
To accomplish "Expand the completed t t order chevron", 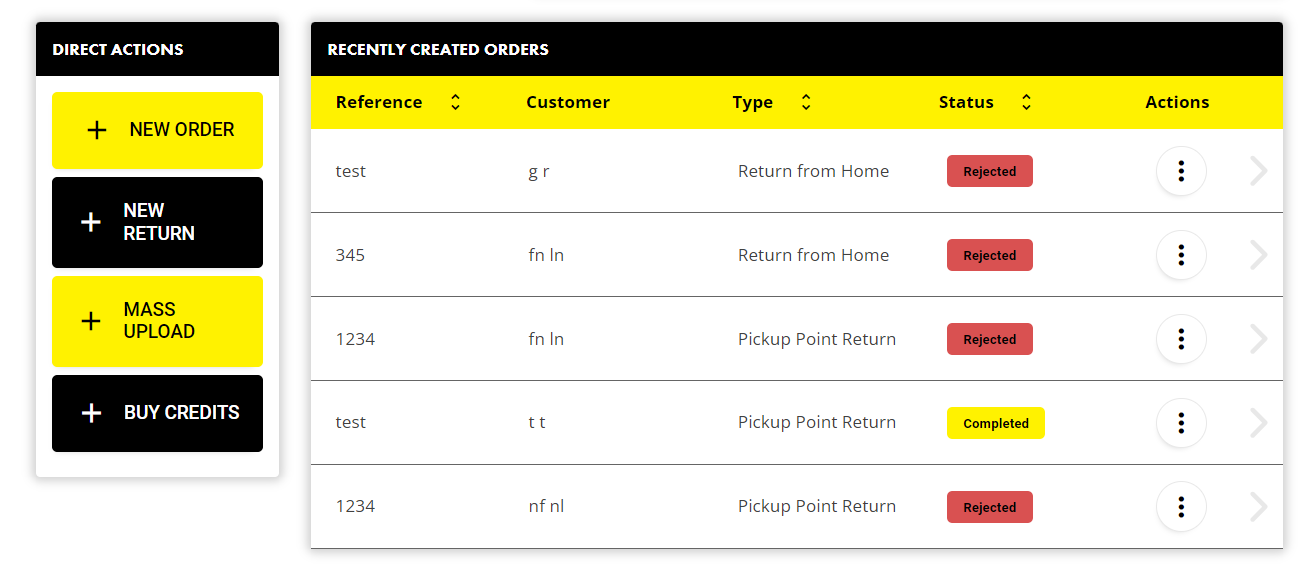I will (x=1259, y=423).
